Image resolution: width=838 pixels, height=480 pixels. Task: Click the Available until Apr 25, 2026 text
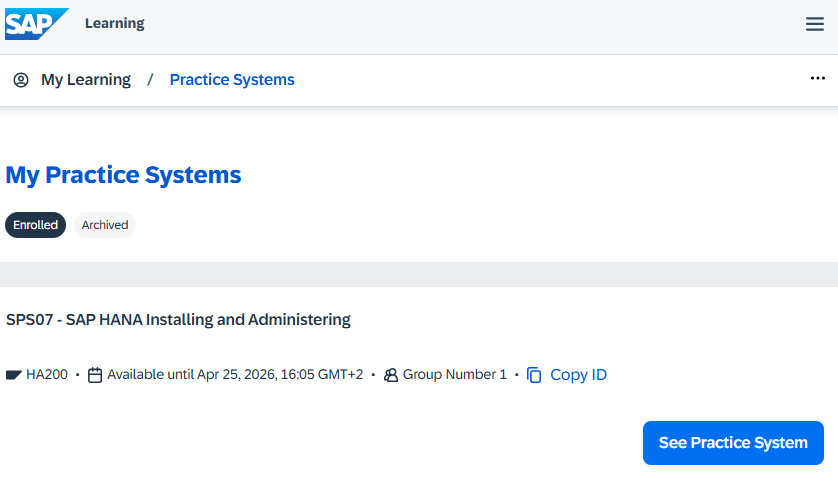point(235,375)
